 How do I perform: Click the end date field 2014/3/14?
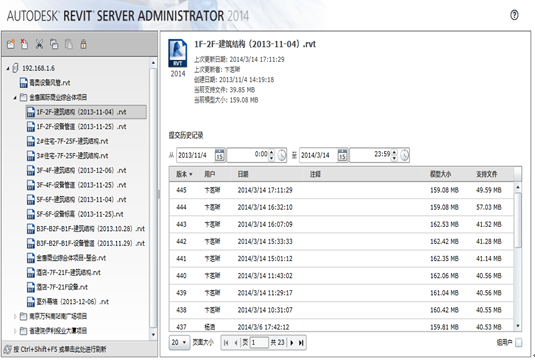[x=318, y=155]
